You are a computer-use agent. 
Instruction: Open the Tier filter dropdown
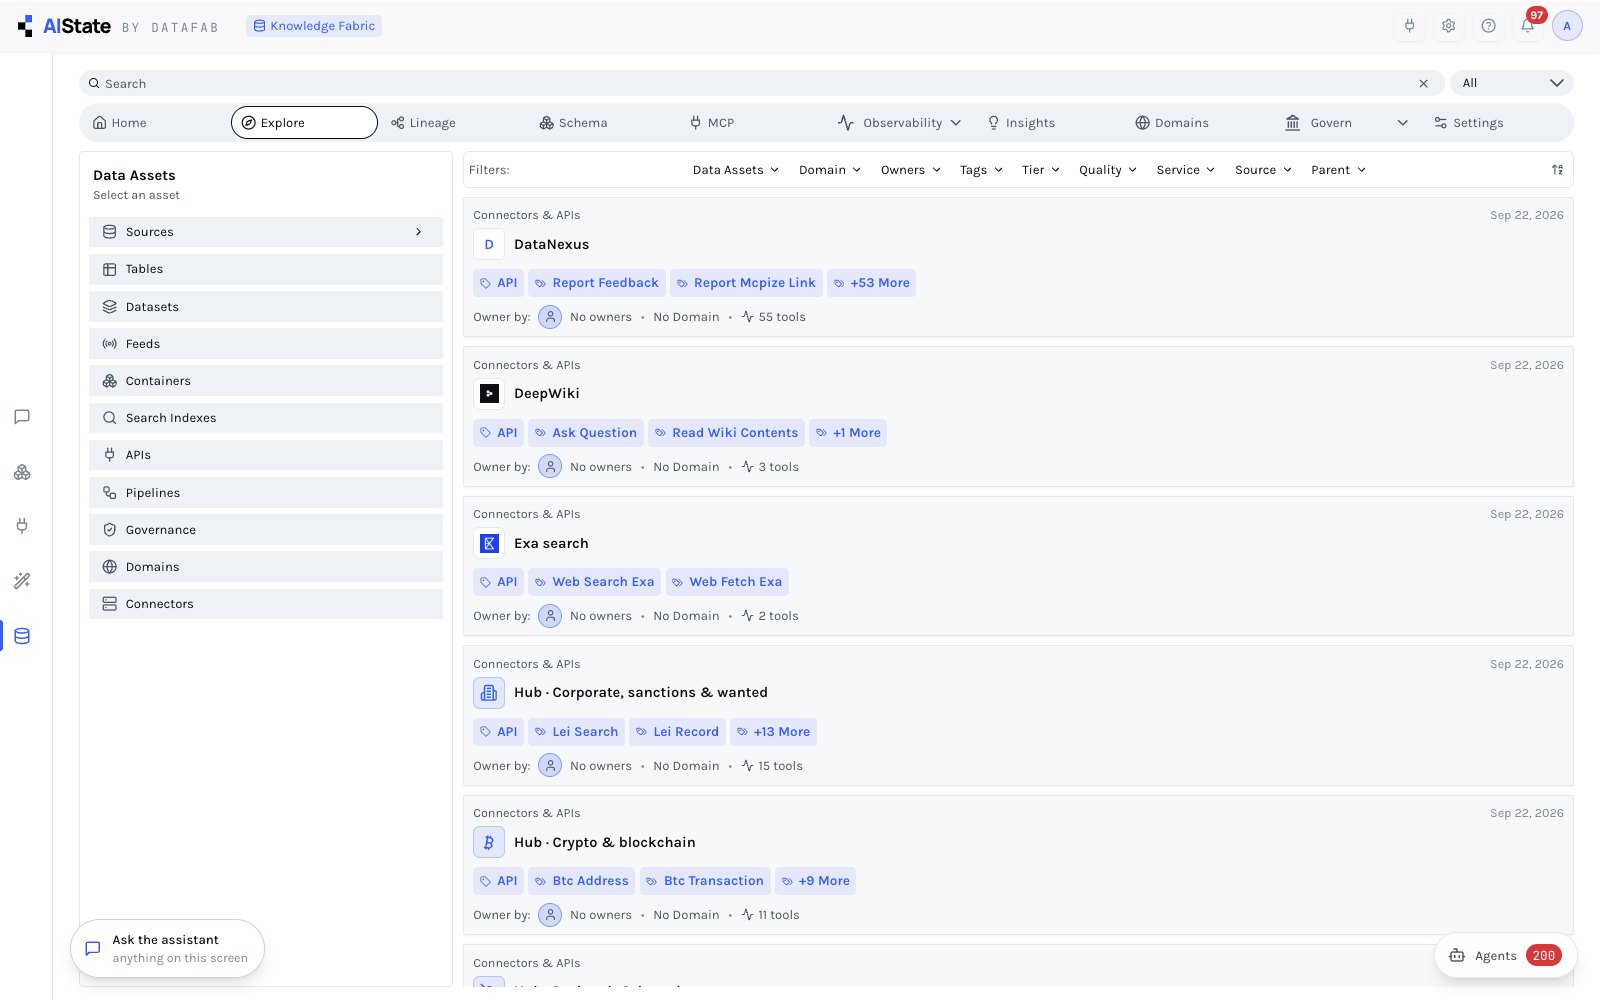[1041, 170]
